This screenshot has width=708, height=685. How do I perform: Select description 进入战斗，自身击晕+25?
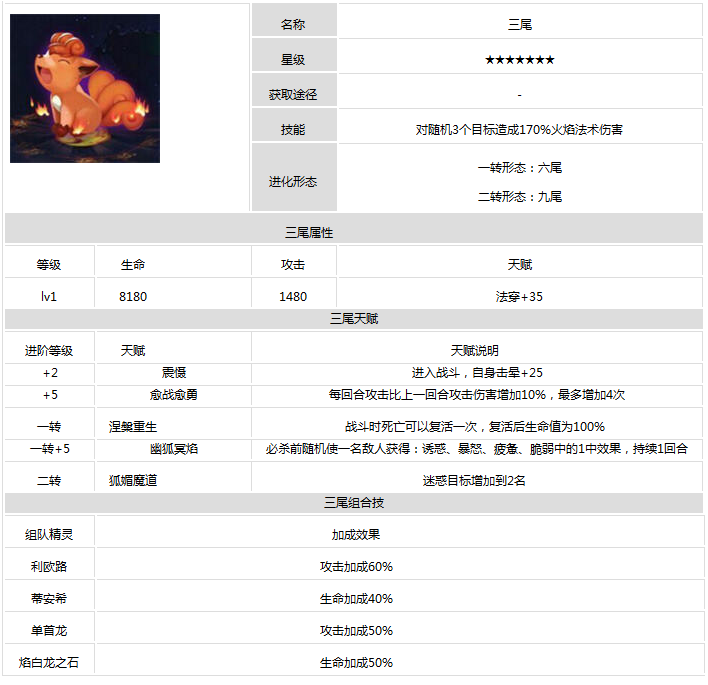tap(477, 373)
